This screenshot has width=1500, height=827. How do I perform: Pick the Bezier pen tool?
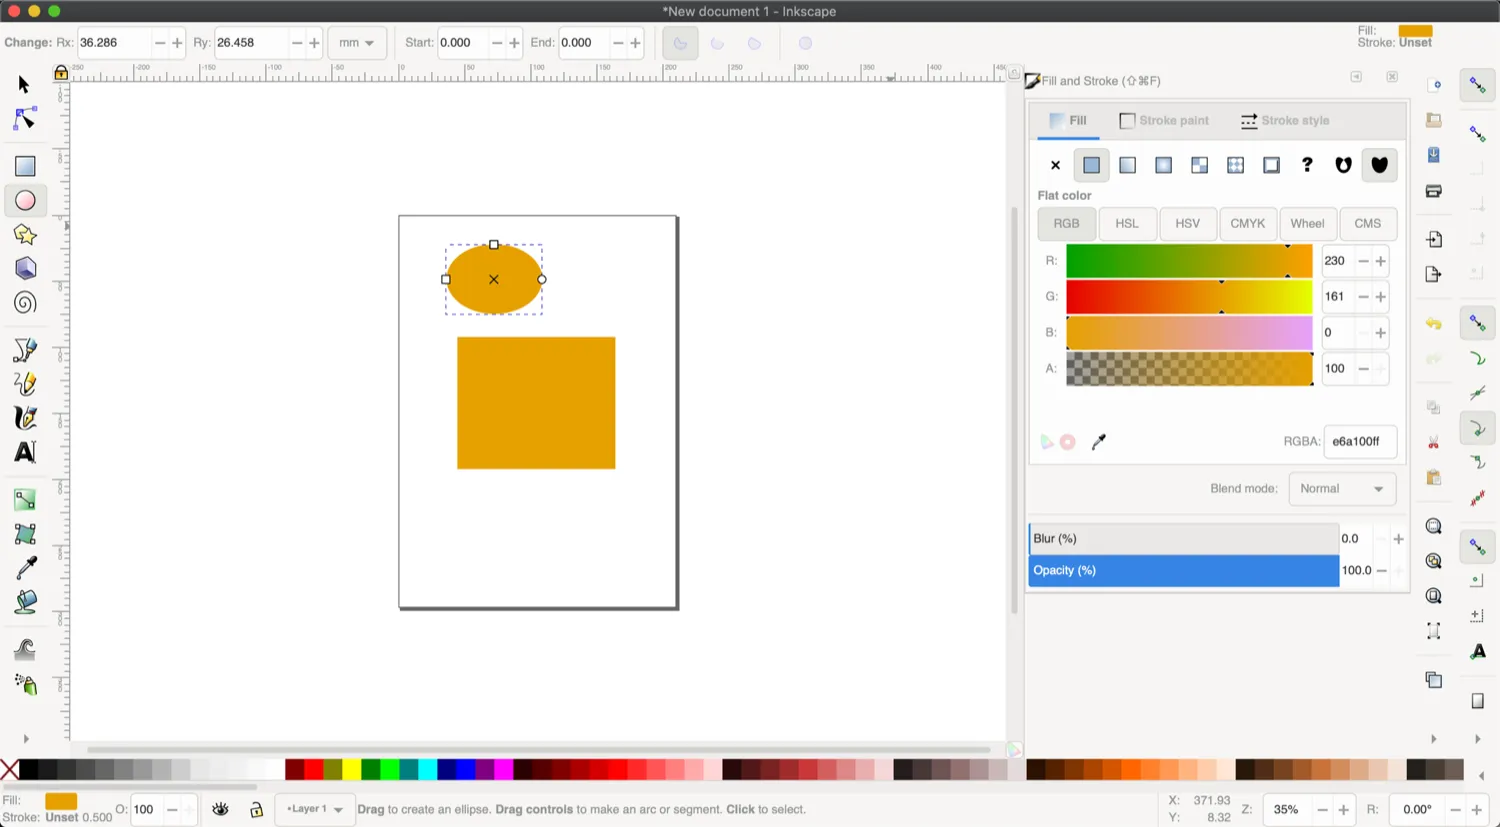point(24,349)
